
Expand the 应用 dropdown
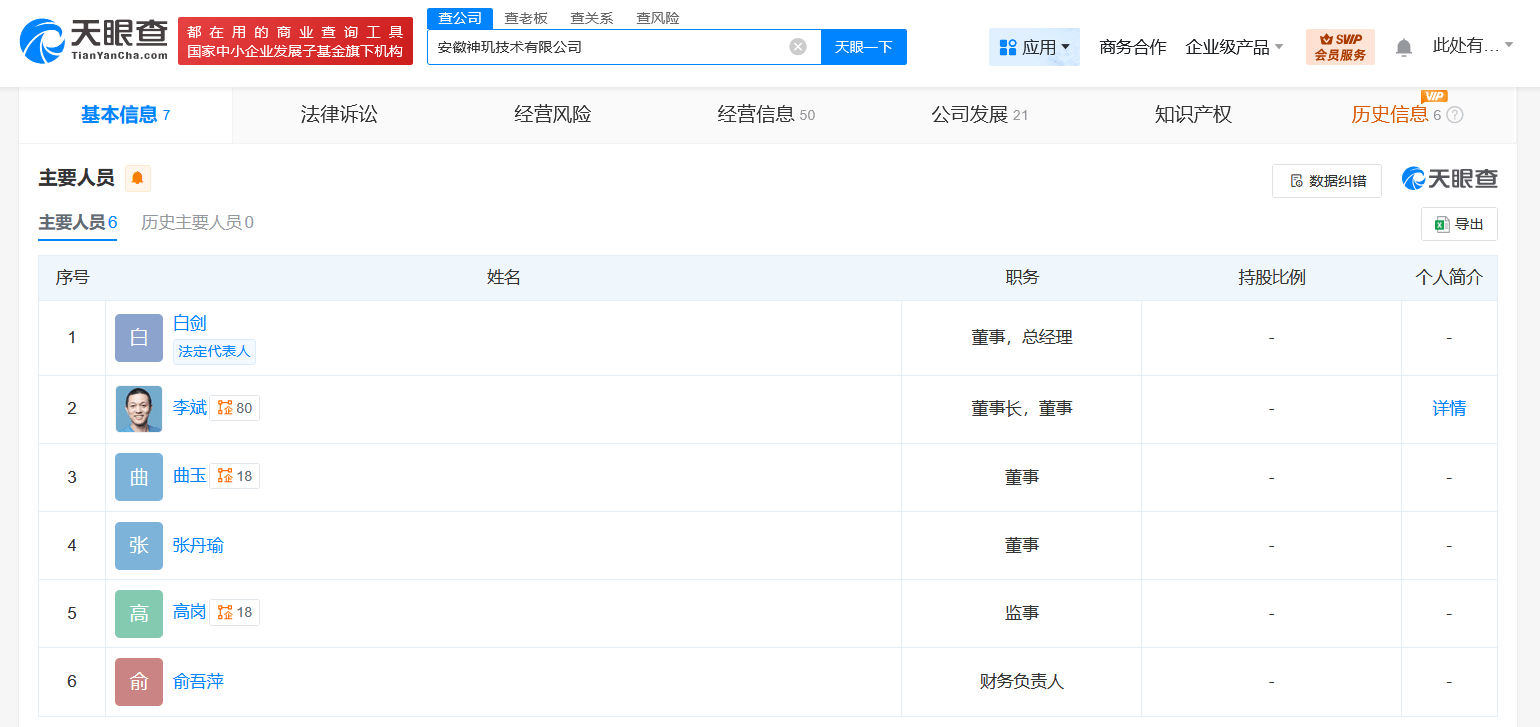(1034, 47)
